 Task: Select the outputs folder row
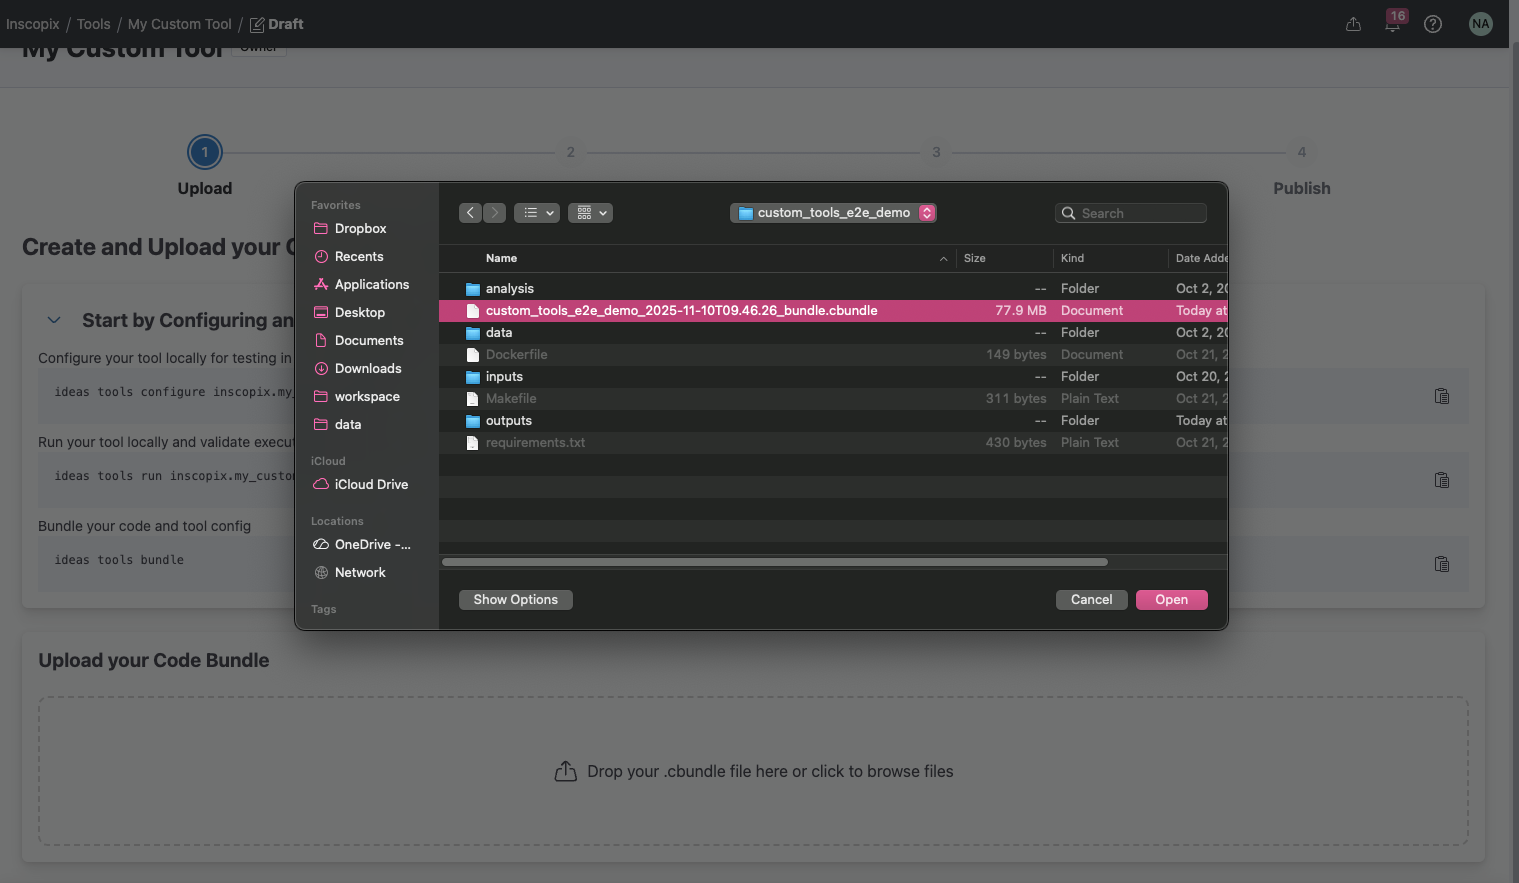509,421
